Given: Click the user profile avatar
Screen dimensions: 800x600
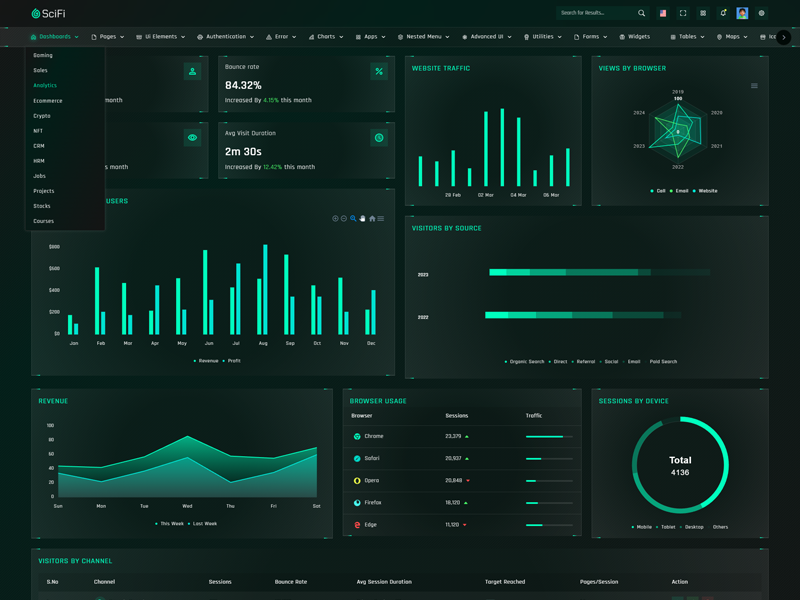Looking at the screenshot, I should (742, 13).
